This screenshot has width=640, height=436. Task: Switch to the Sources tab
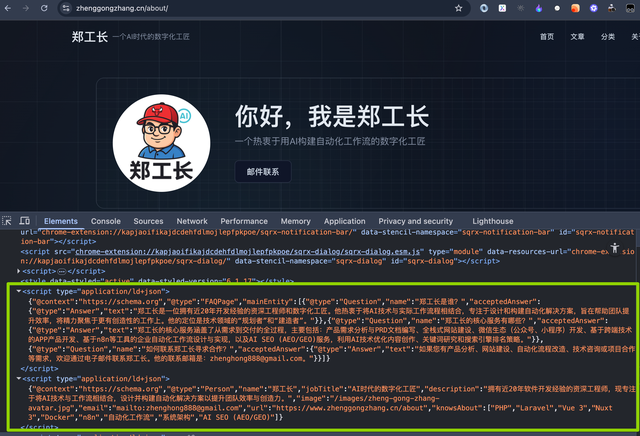[148, 221]
